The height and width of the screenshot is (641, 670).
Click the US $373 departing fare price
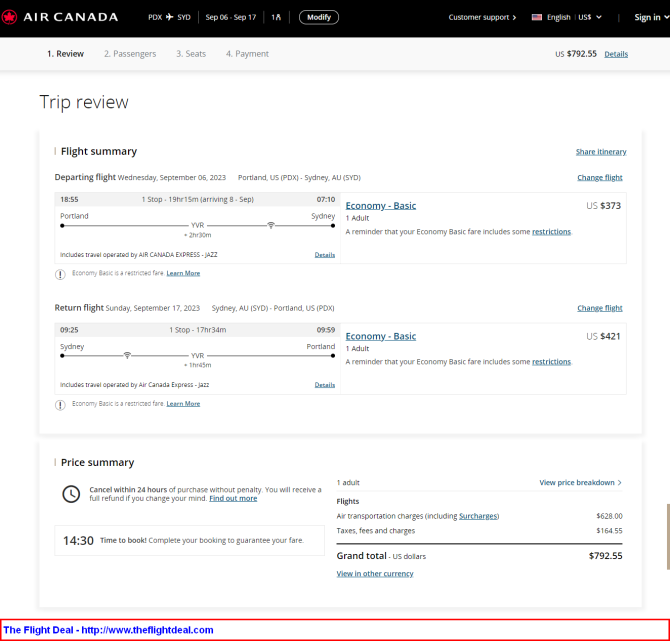603,206
